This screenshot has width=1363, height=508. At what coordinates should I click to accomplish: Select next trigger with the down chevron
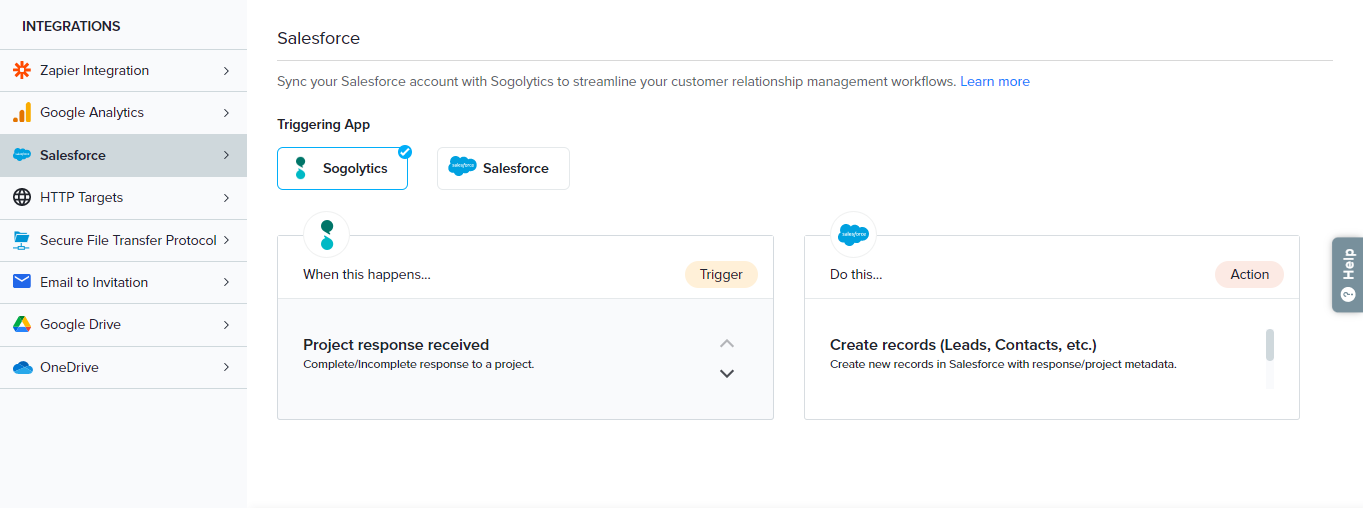[x=727, y=374]
